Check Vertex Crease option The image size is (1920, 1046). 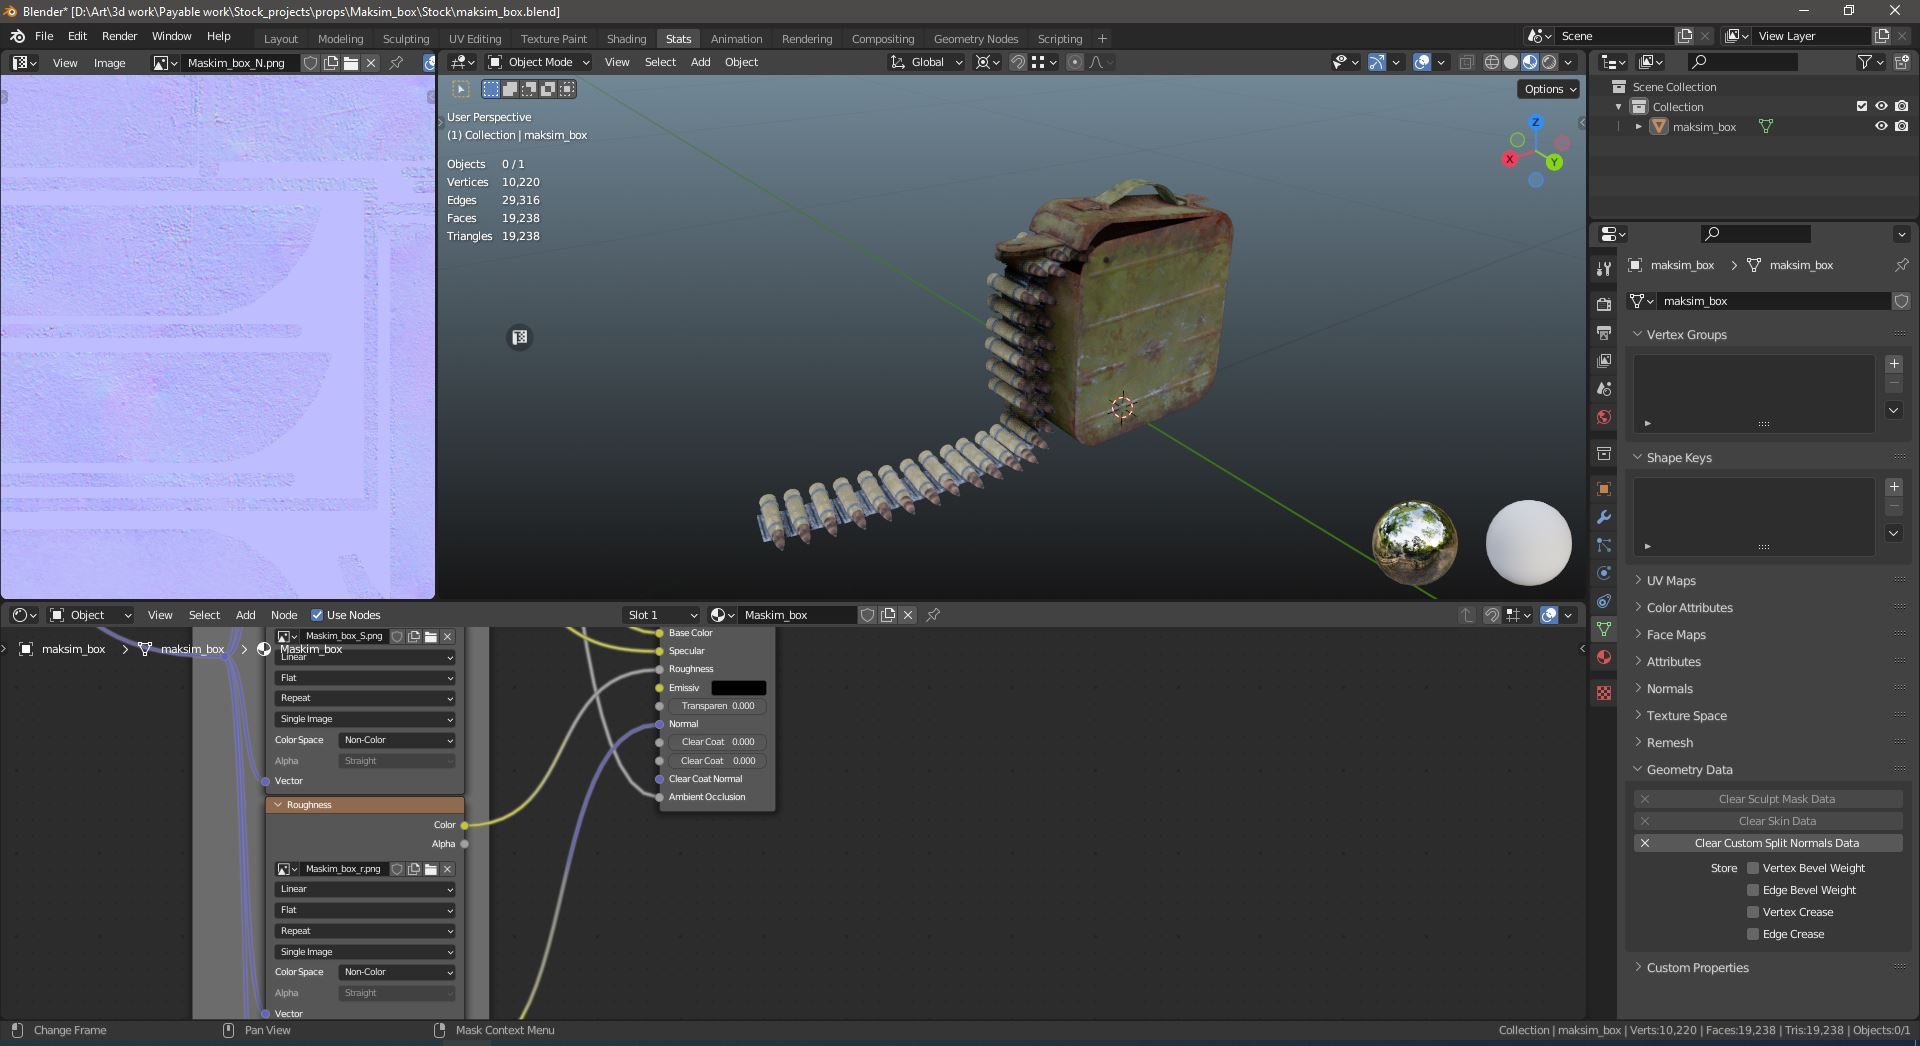click(x=1753, y=912)
